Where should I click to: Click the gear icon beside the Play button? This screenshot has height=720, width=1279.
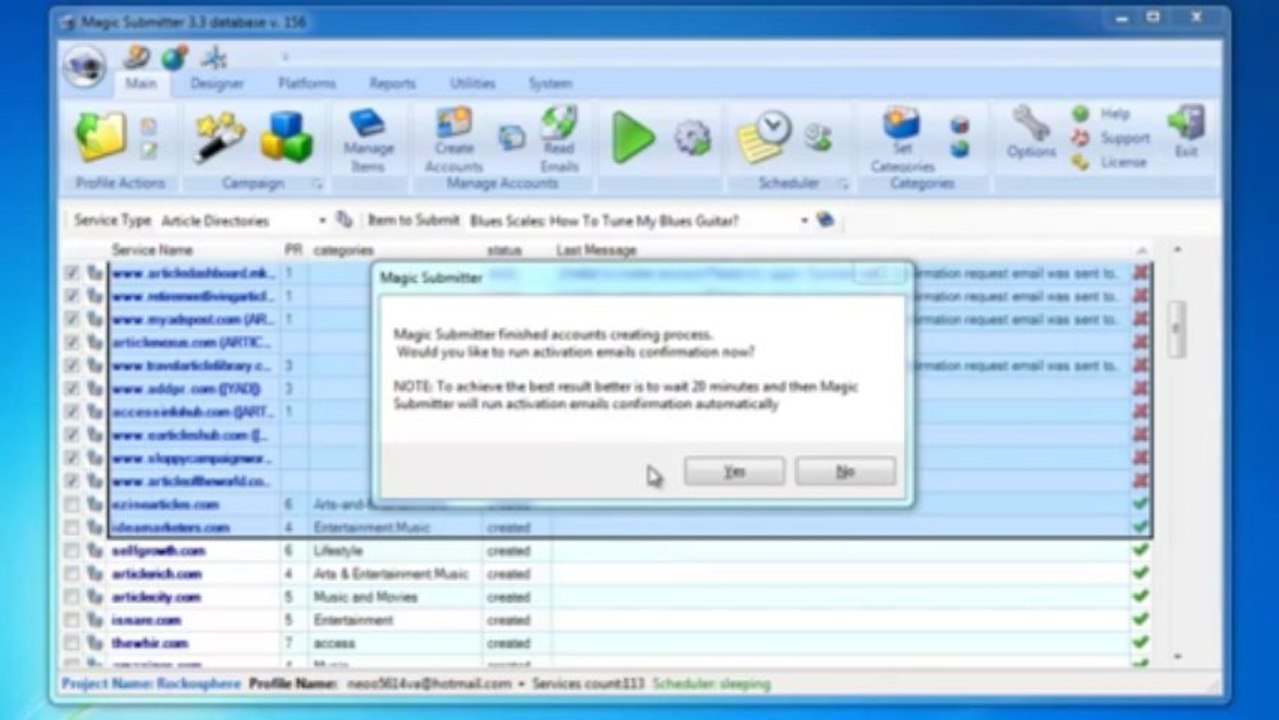692,138
